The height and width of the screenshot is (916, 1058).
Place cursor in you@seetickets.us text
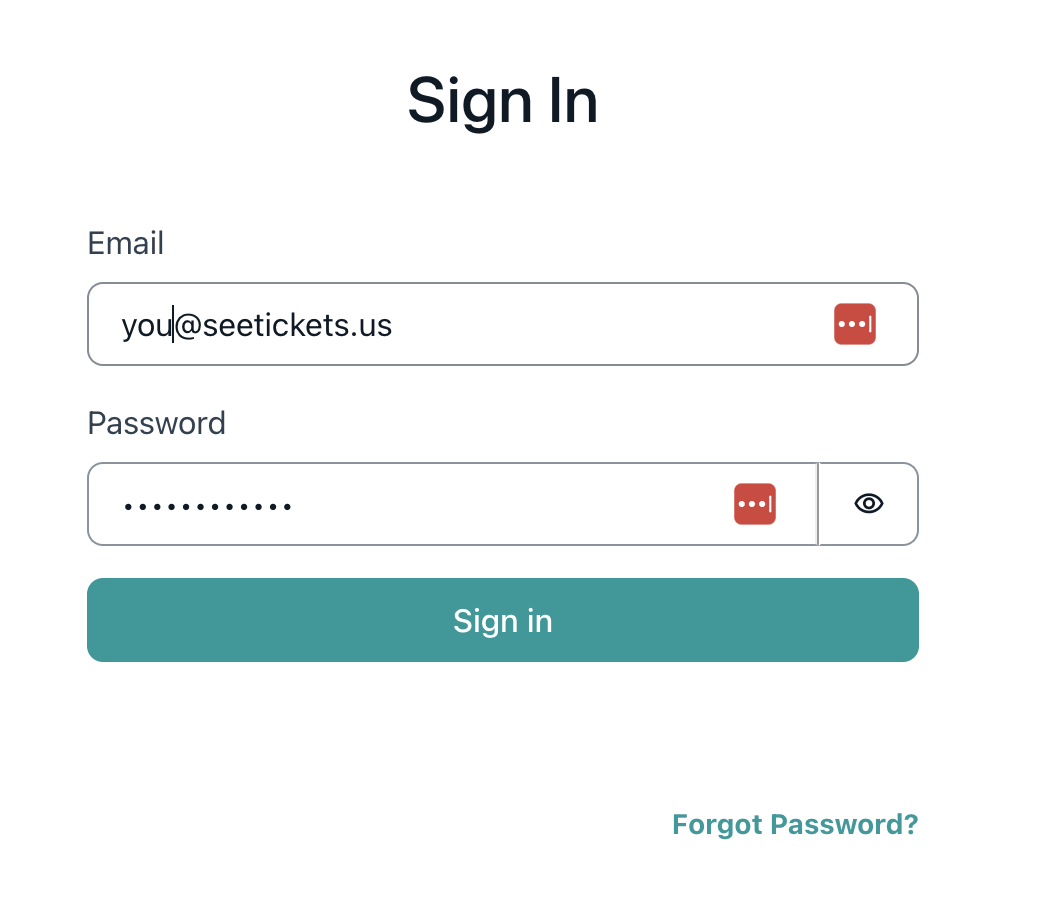pos(256,326)
